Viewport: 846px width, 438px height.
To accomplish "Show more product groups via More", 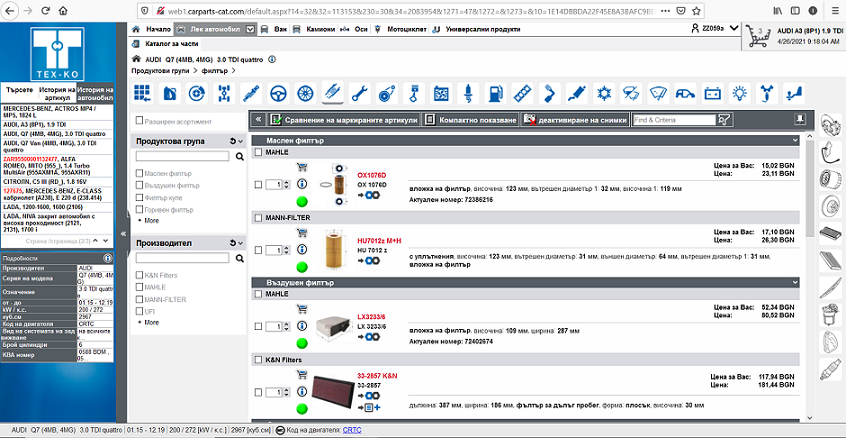I will pos(152,221).
